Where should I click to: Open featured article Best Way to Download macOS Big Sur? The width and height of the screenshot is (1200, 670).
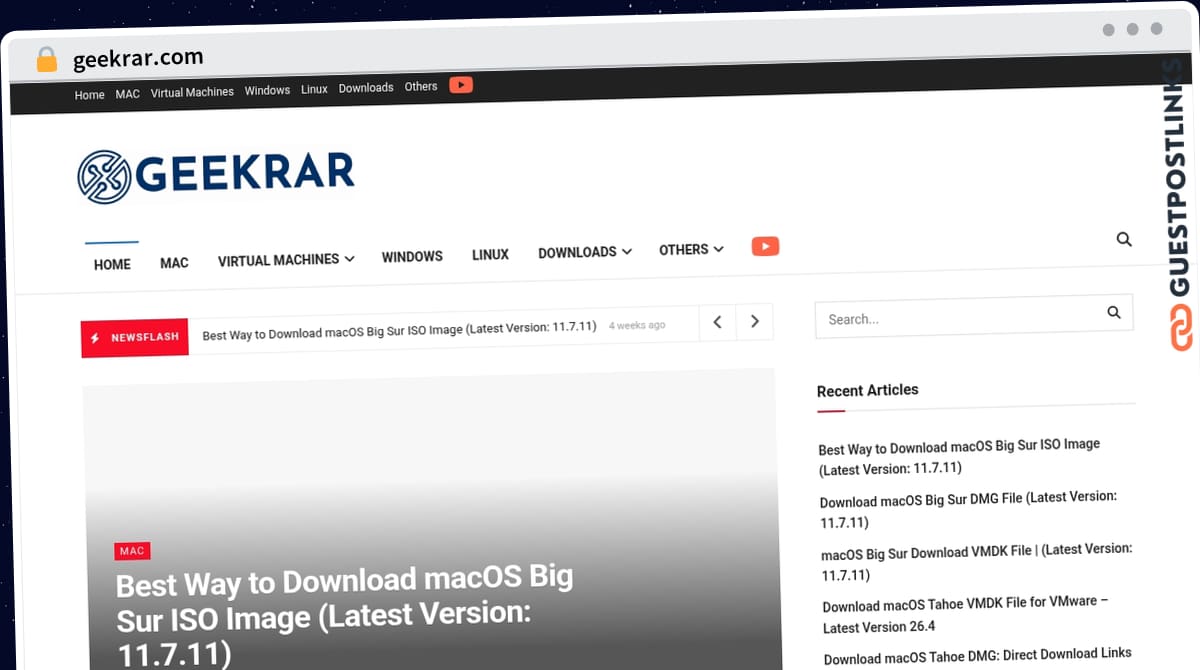(345, 617)
